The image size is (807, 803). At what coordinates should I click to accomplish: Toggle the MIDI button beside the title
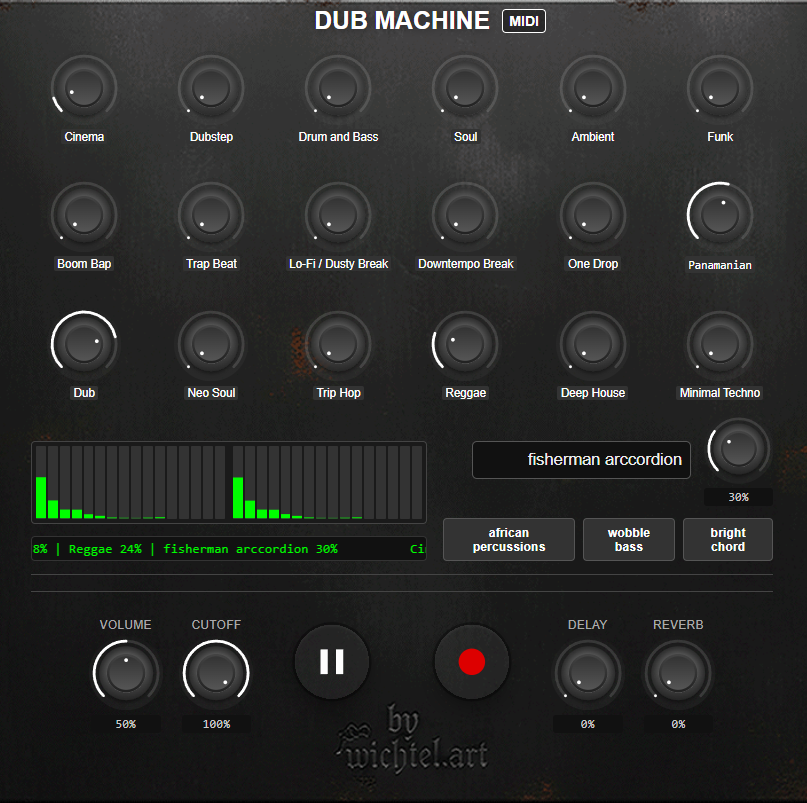(x=524, y=21)
